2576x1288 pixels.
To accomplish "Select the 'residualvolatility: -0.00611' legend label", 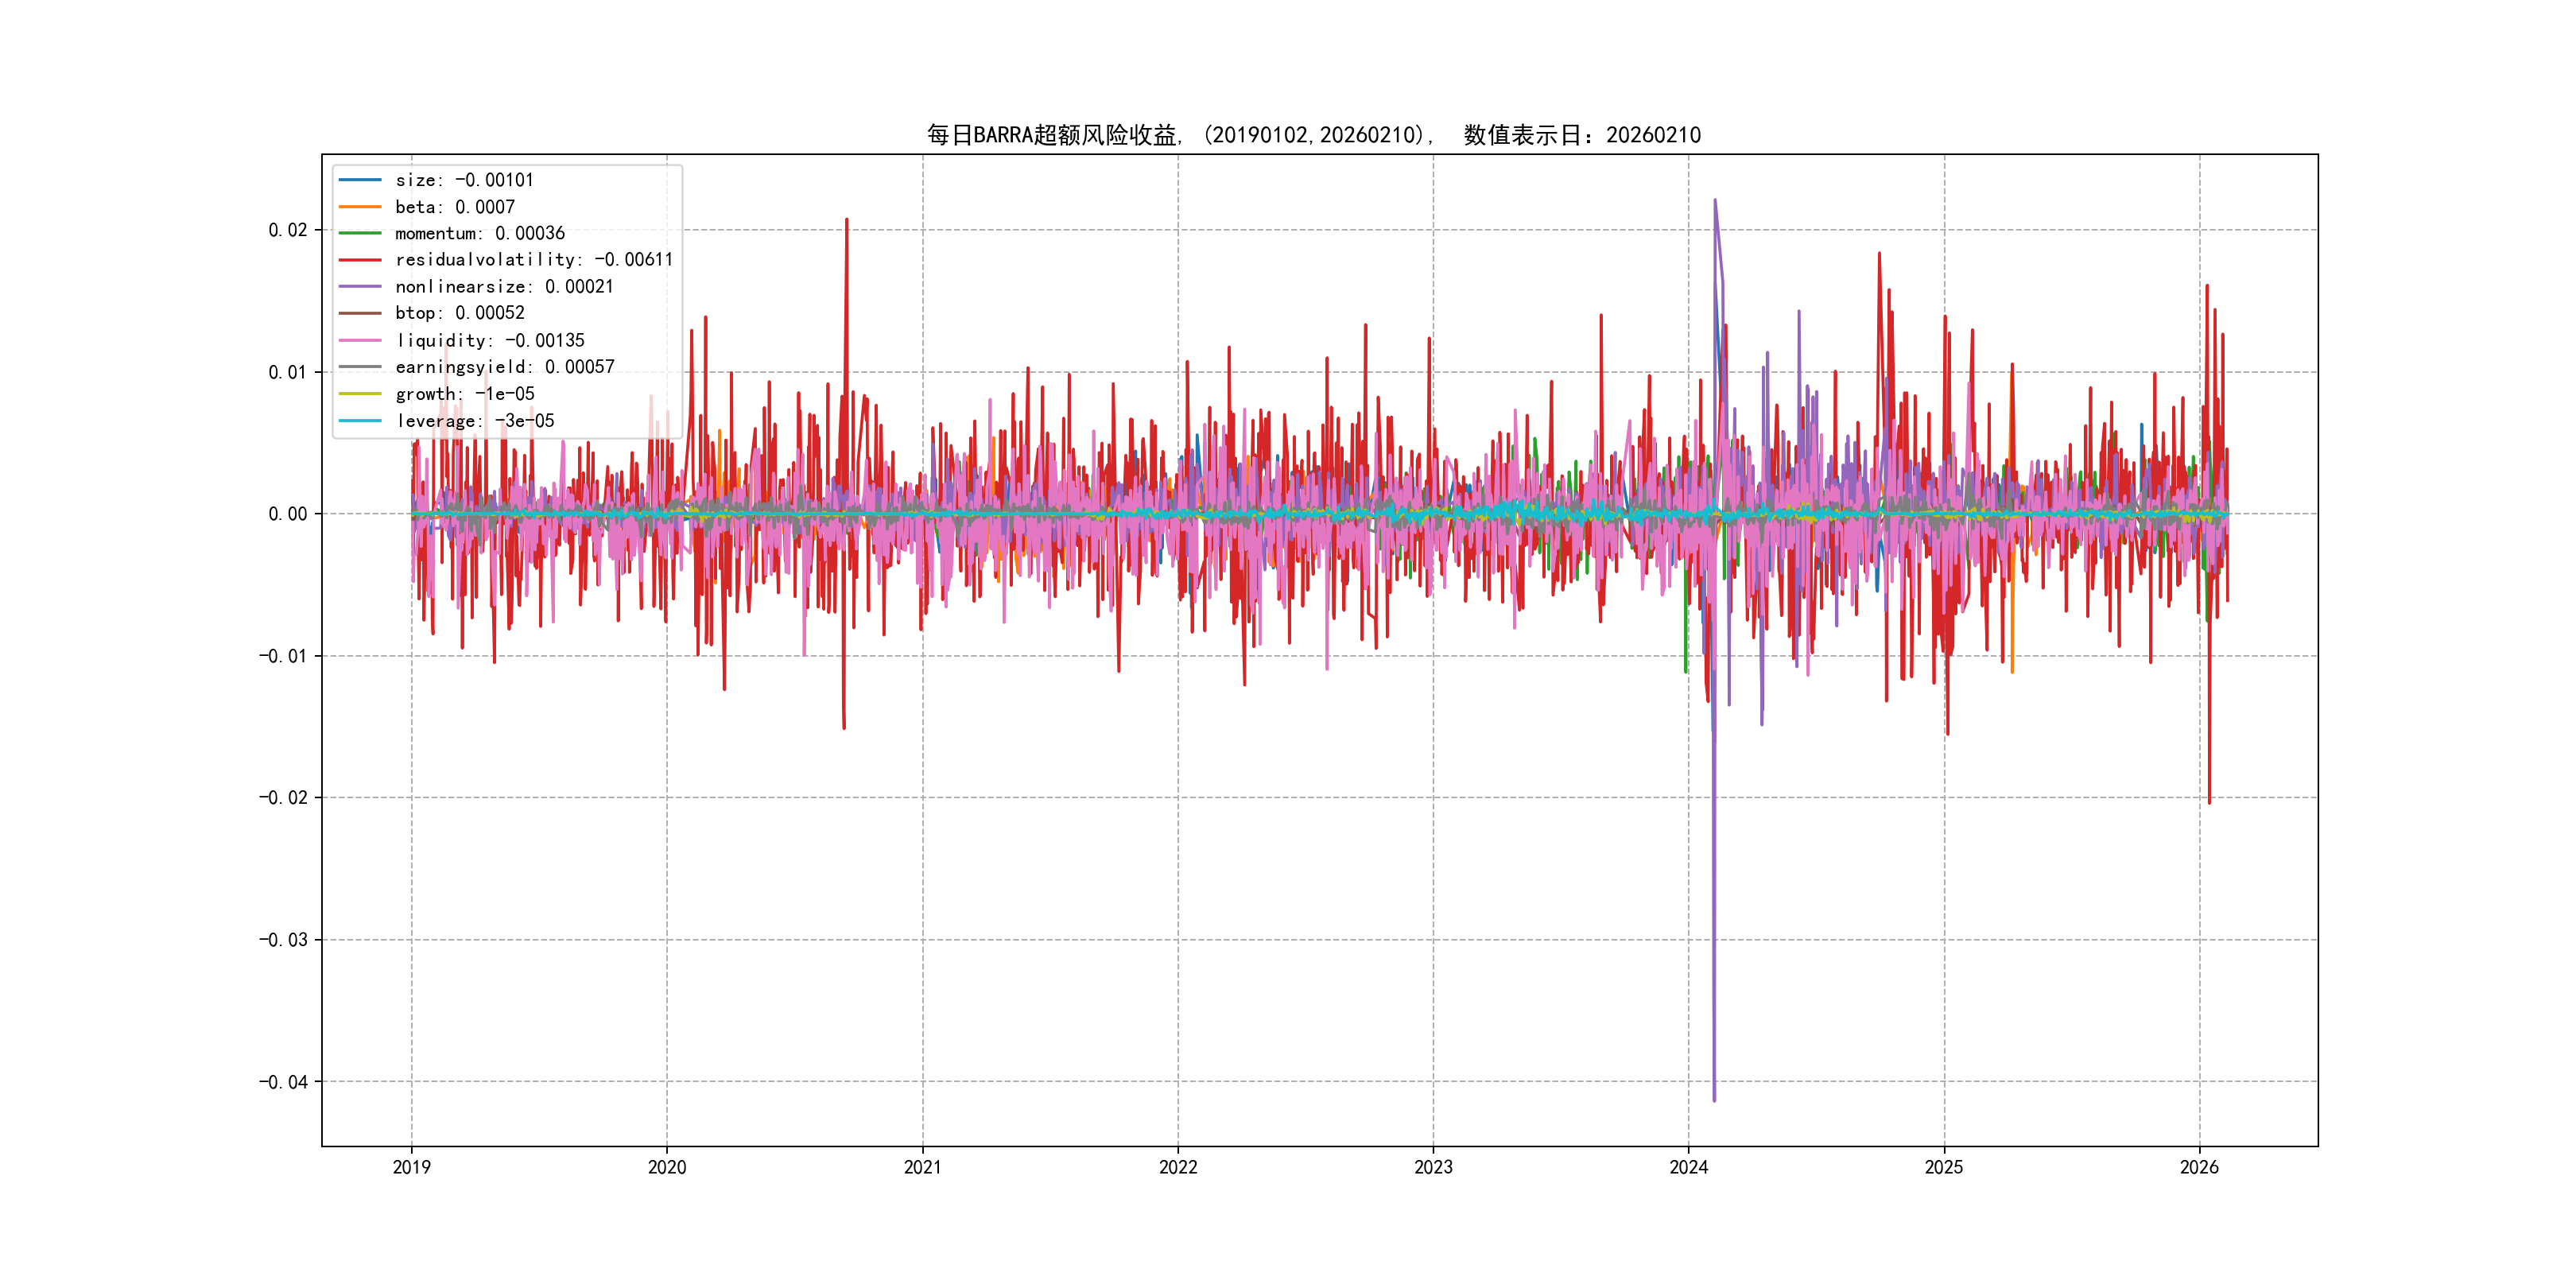I will (x=534, y=260).
